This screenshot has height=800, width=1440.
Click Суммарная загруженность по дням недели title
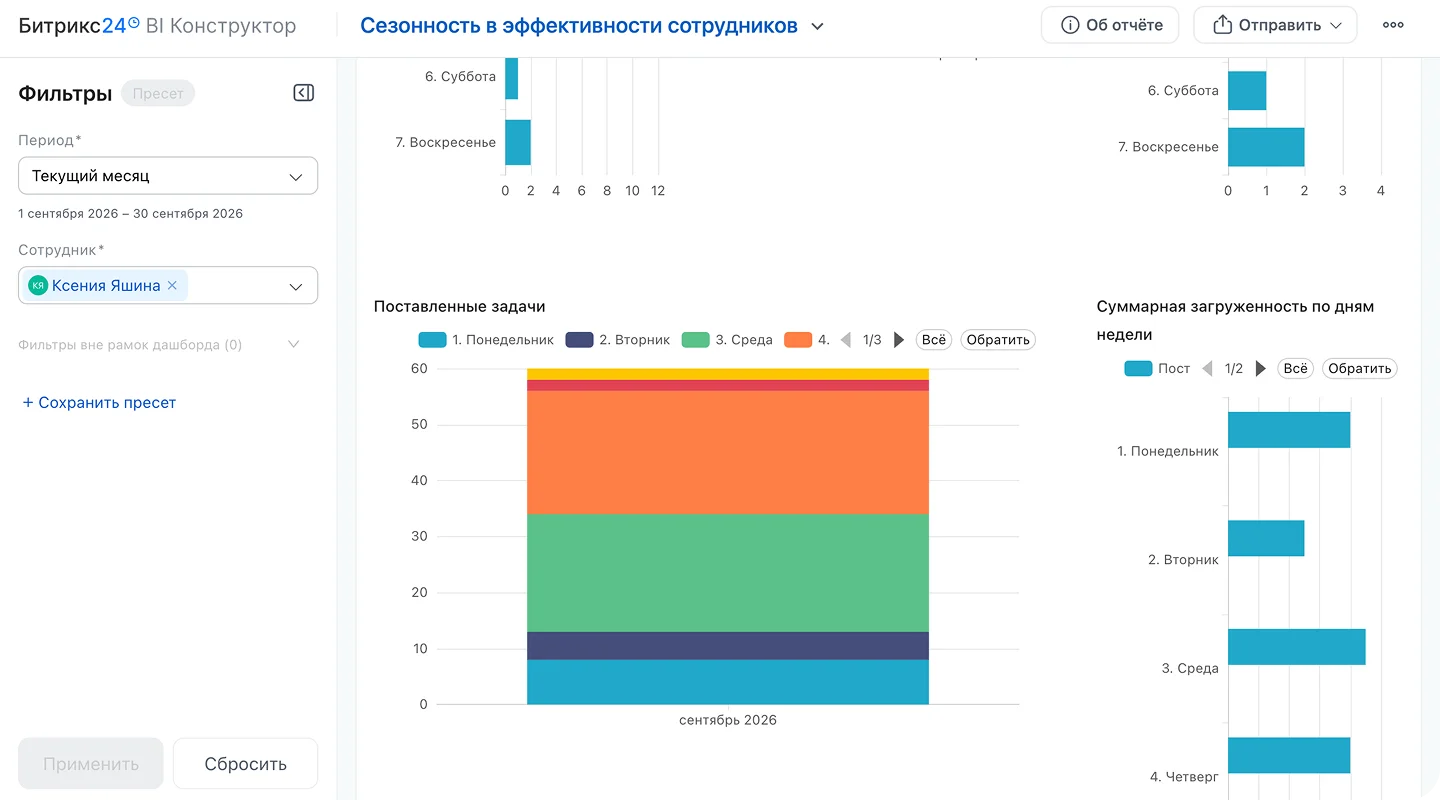click(x=1235, y=320)
